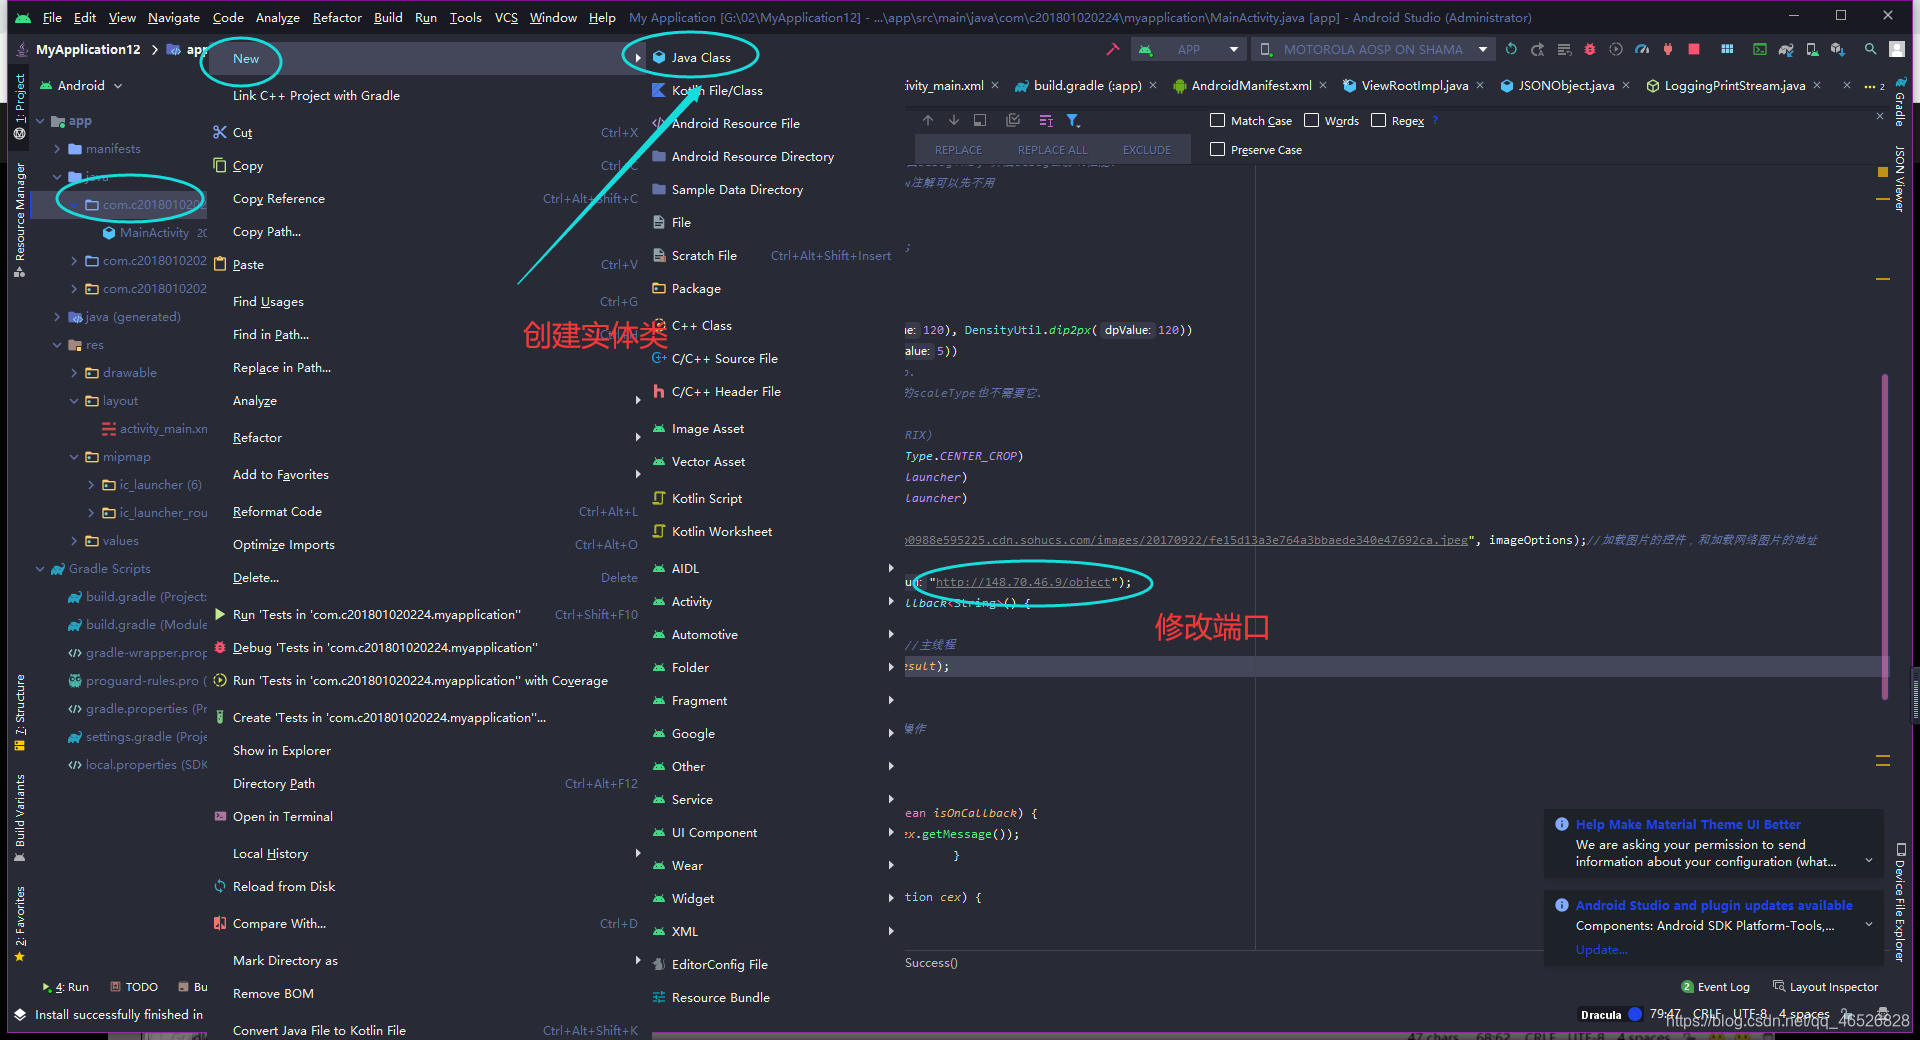Expand the manifests folder in project tree

click(57, 149)
